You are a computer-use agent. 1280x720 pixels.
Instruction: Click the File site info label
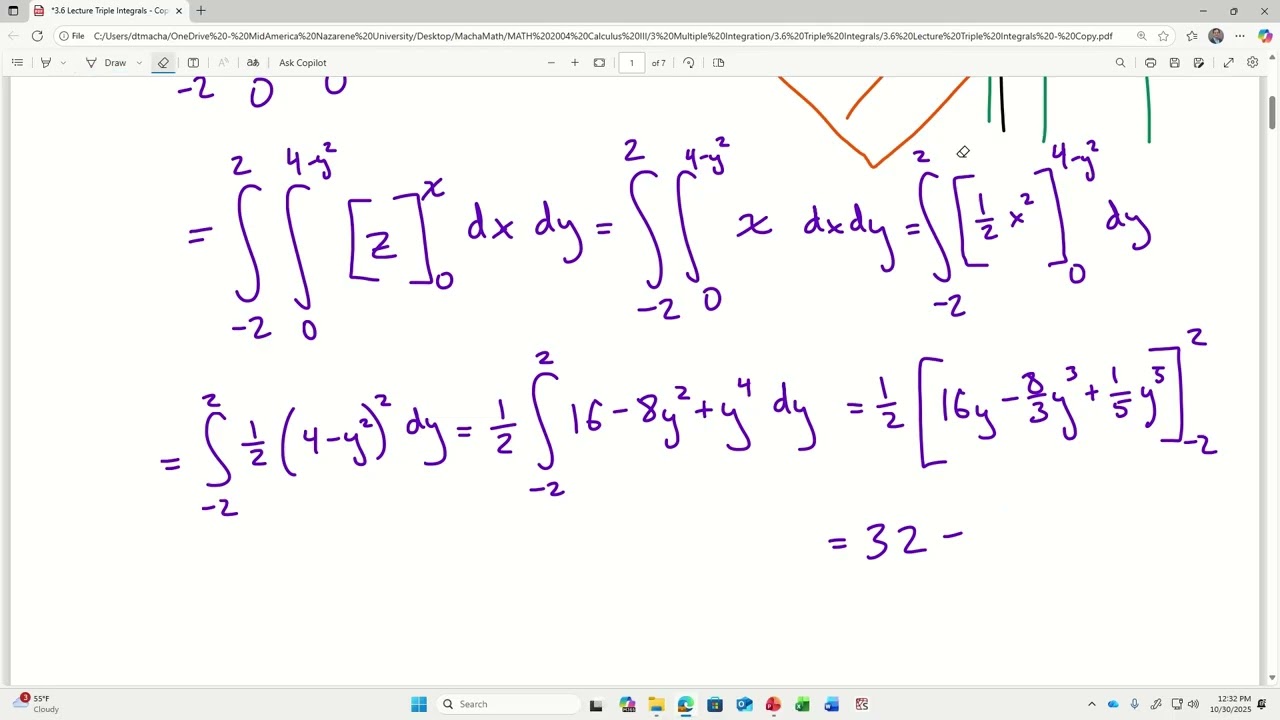tap(71, 36)
